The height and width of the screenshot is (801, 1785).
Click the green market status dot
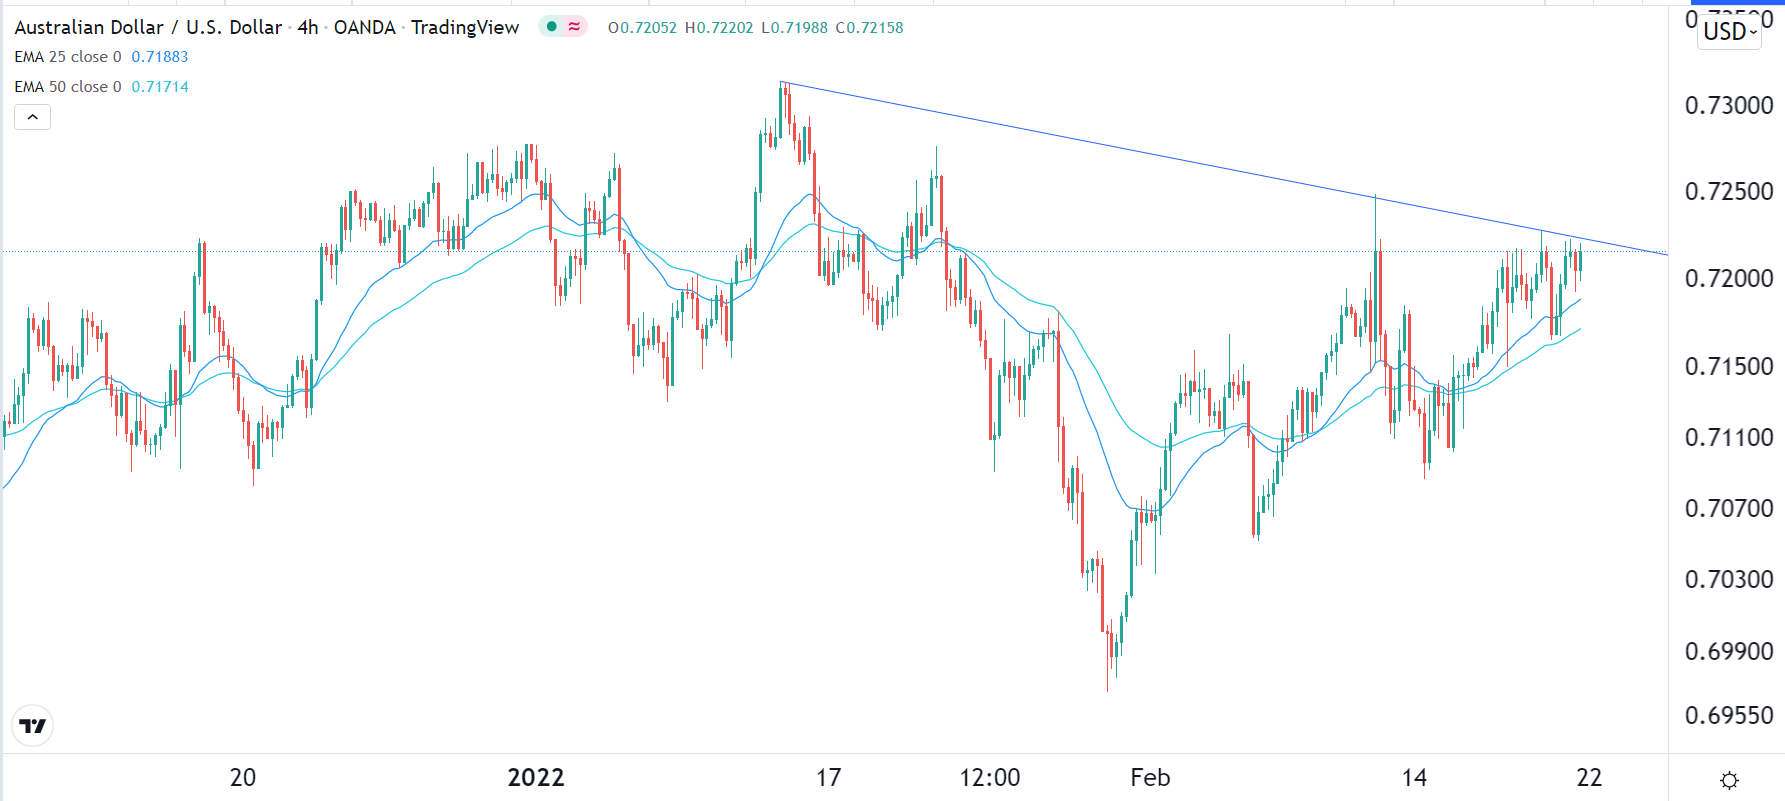pyautogui.click(x=551, y=27)
